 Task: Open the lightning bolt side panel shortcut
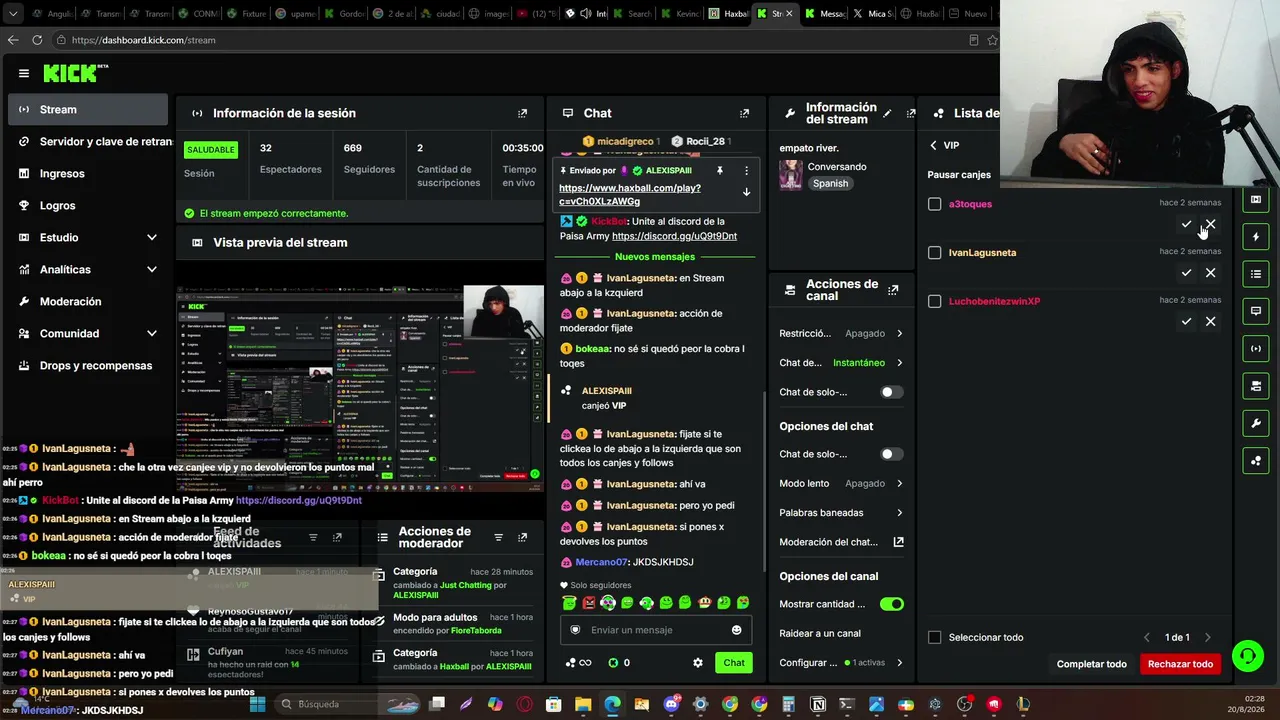tap(1256, 237)
